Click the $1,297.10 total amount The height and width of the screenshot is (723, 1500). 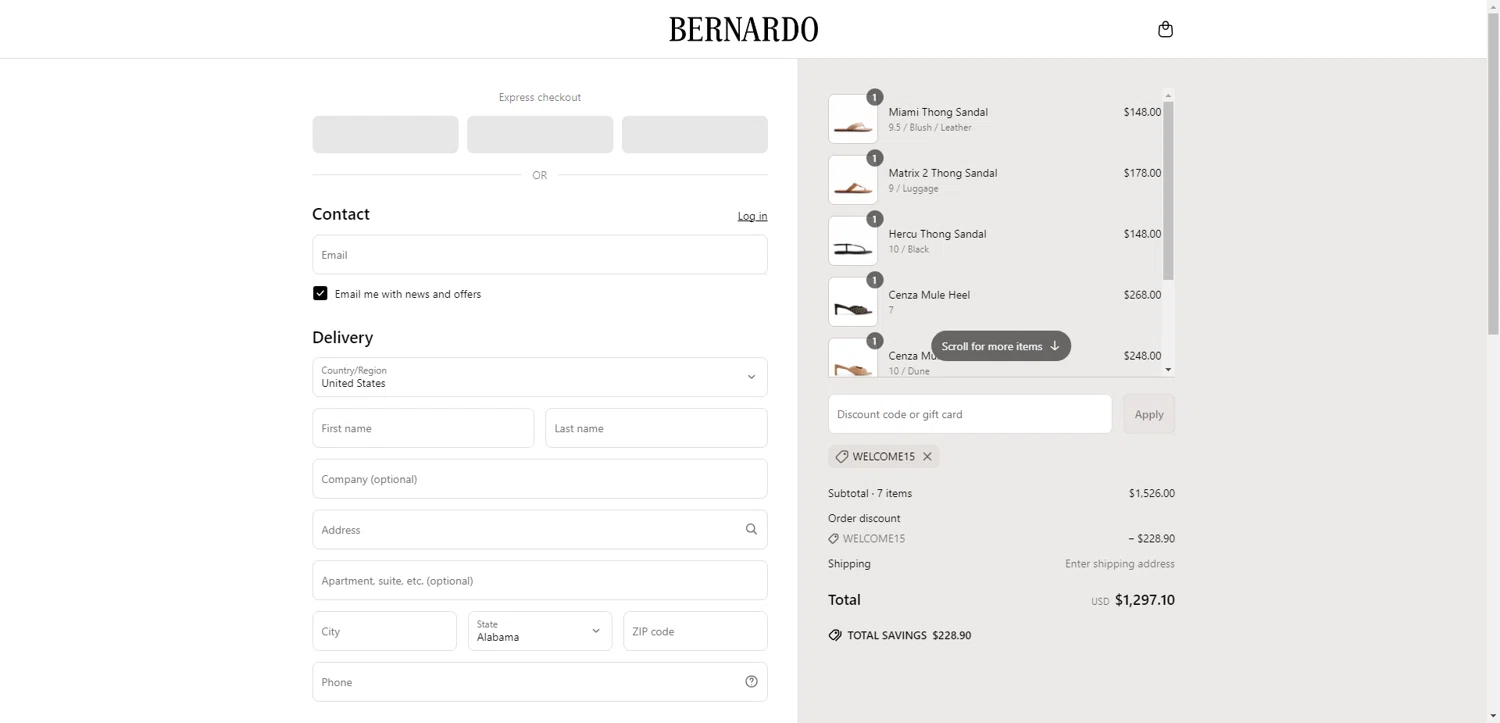[1145, 600]
